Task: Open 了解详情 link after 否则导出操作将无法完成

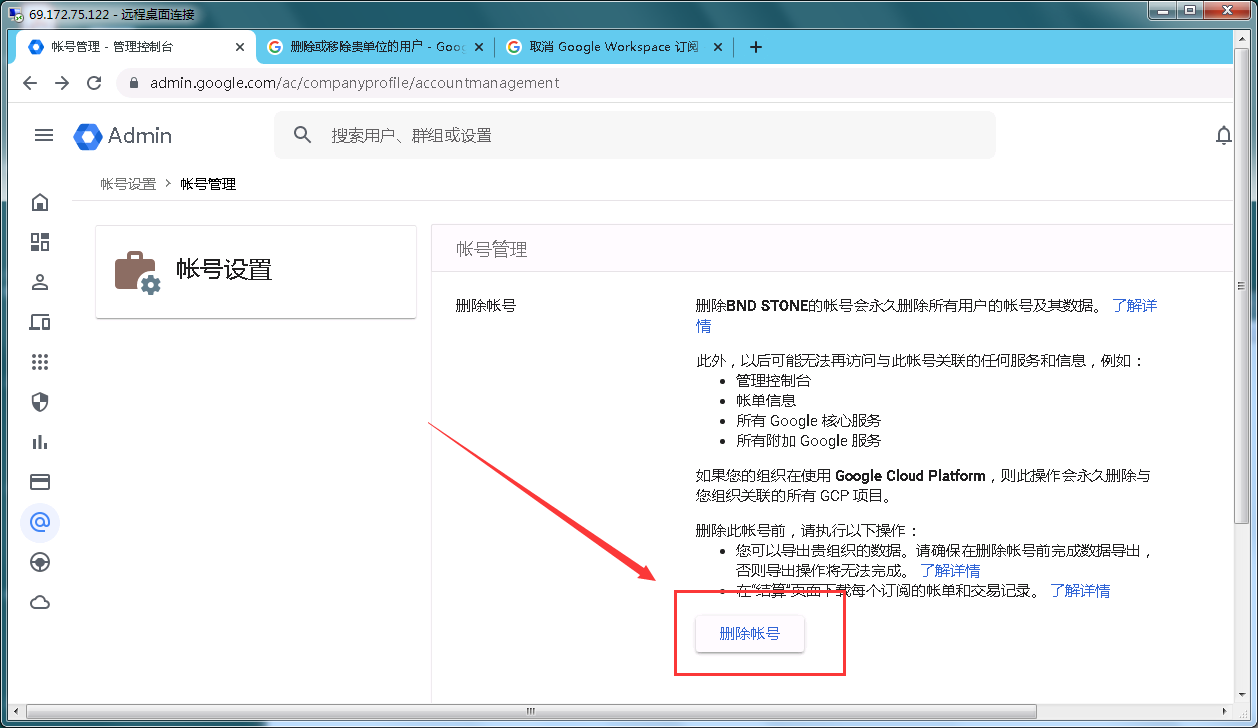Action: click(950, 571)
